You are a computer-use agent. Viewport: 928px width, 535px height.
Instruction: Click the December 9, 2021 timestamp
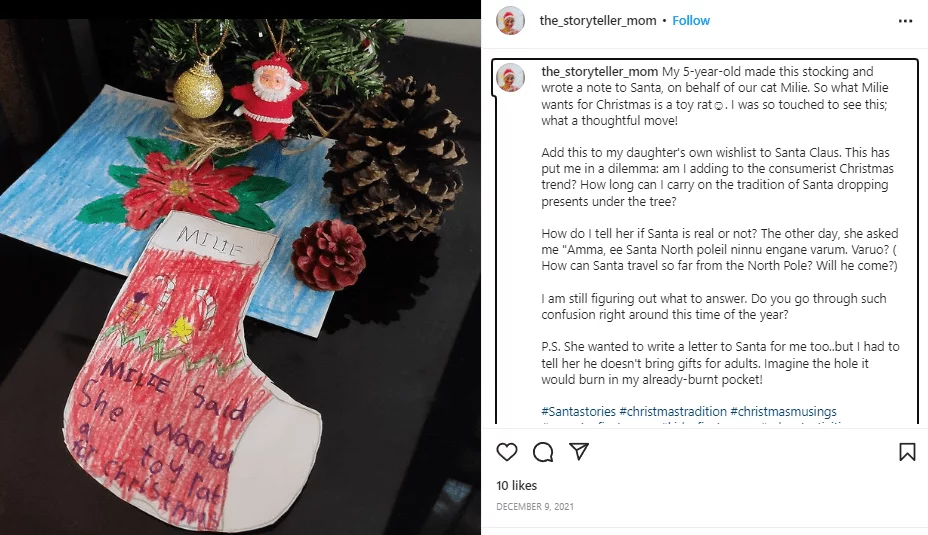(x=535, y=507)
